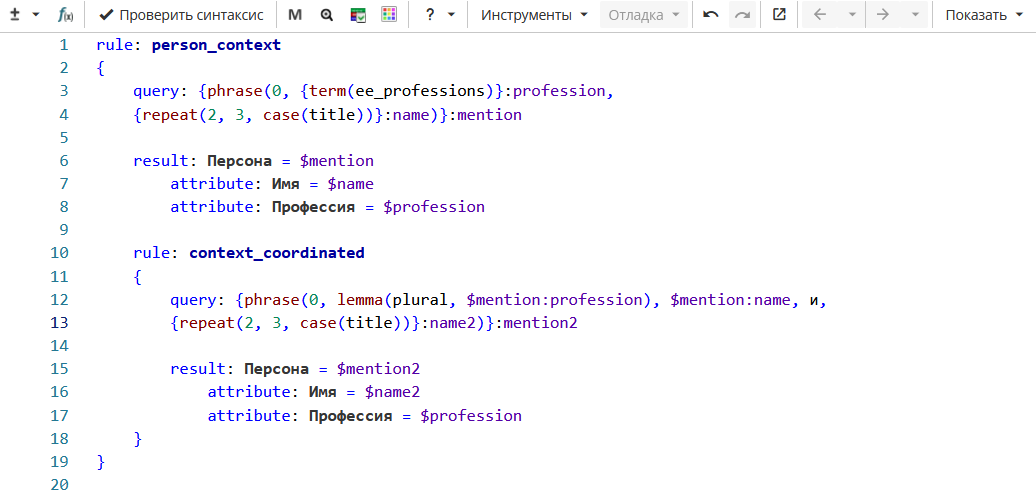Click $name2 variable on line 16
This screenshot has width=1036, height=494.
pos(392,392)
